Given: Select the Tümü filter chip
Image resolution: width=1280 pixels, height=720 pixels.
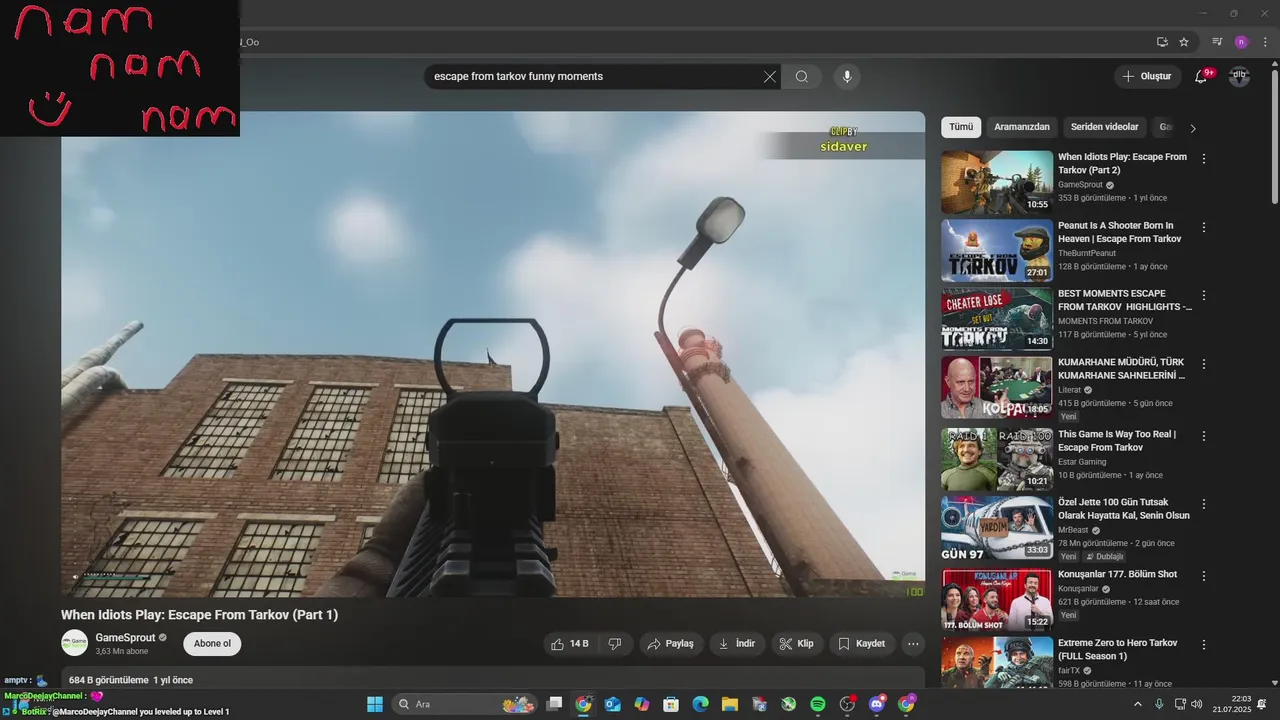Looking at the screenshot, I should 961,127.
